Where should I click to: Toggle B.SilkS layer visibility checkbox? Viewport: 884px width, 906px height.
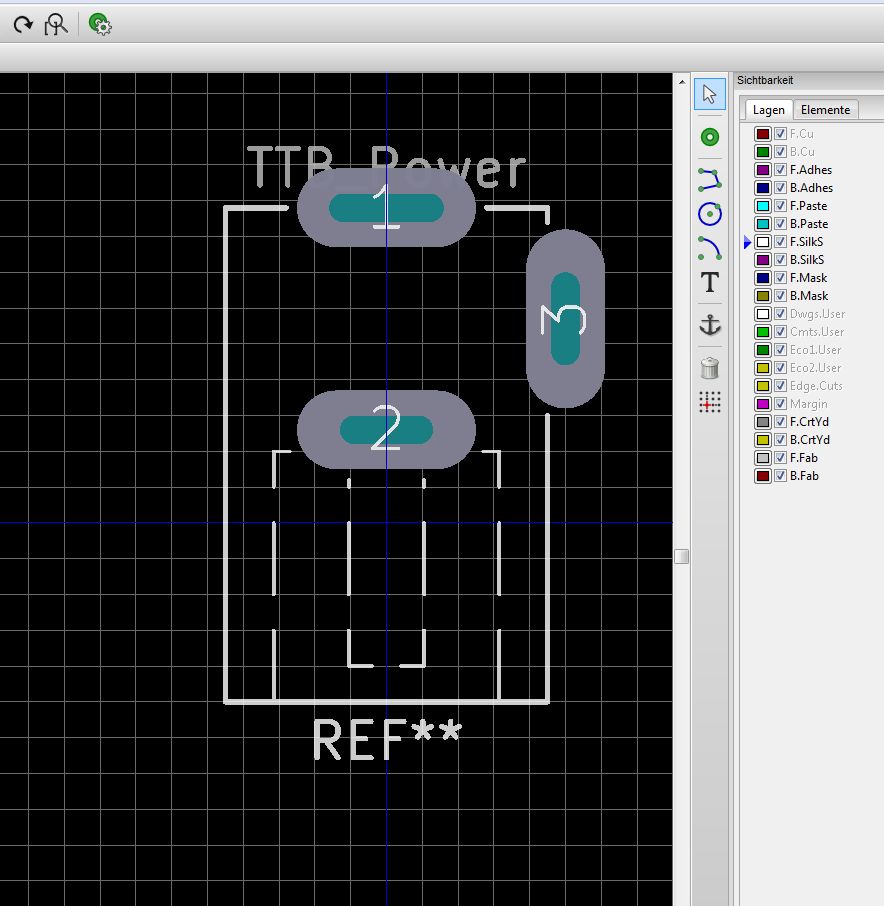pyautogui.click(x=780, y=259)
